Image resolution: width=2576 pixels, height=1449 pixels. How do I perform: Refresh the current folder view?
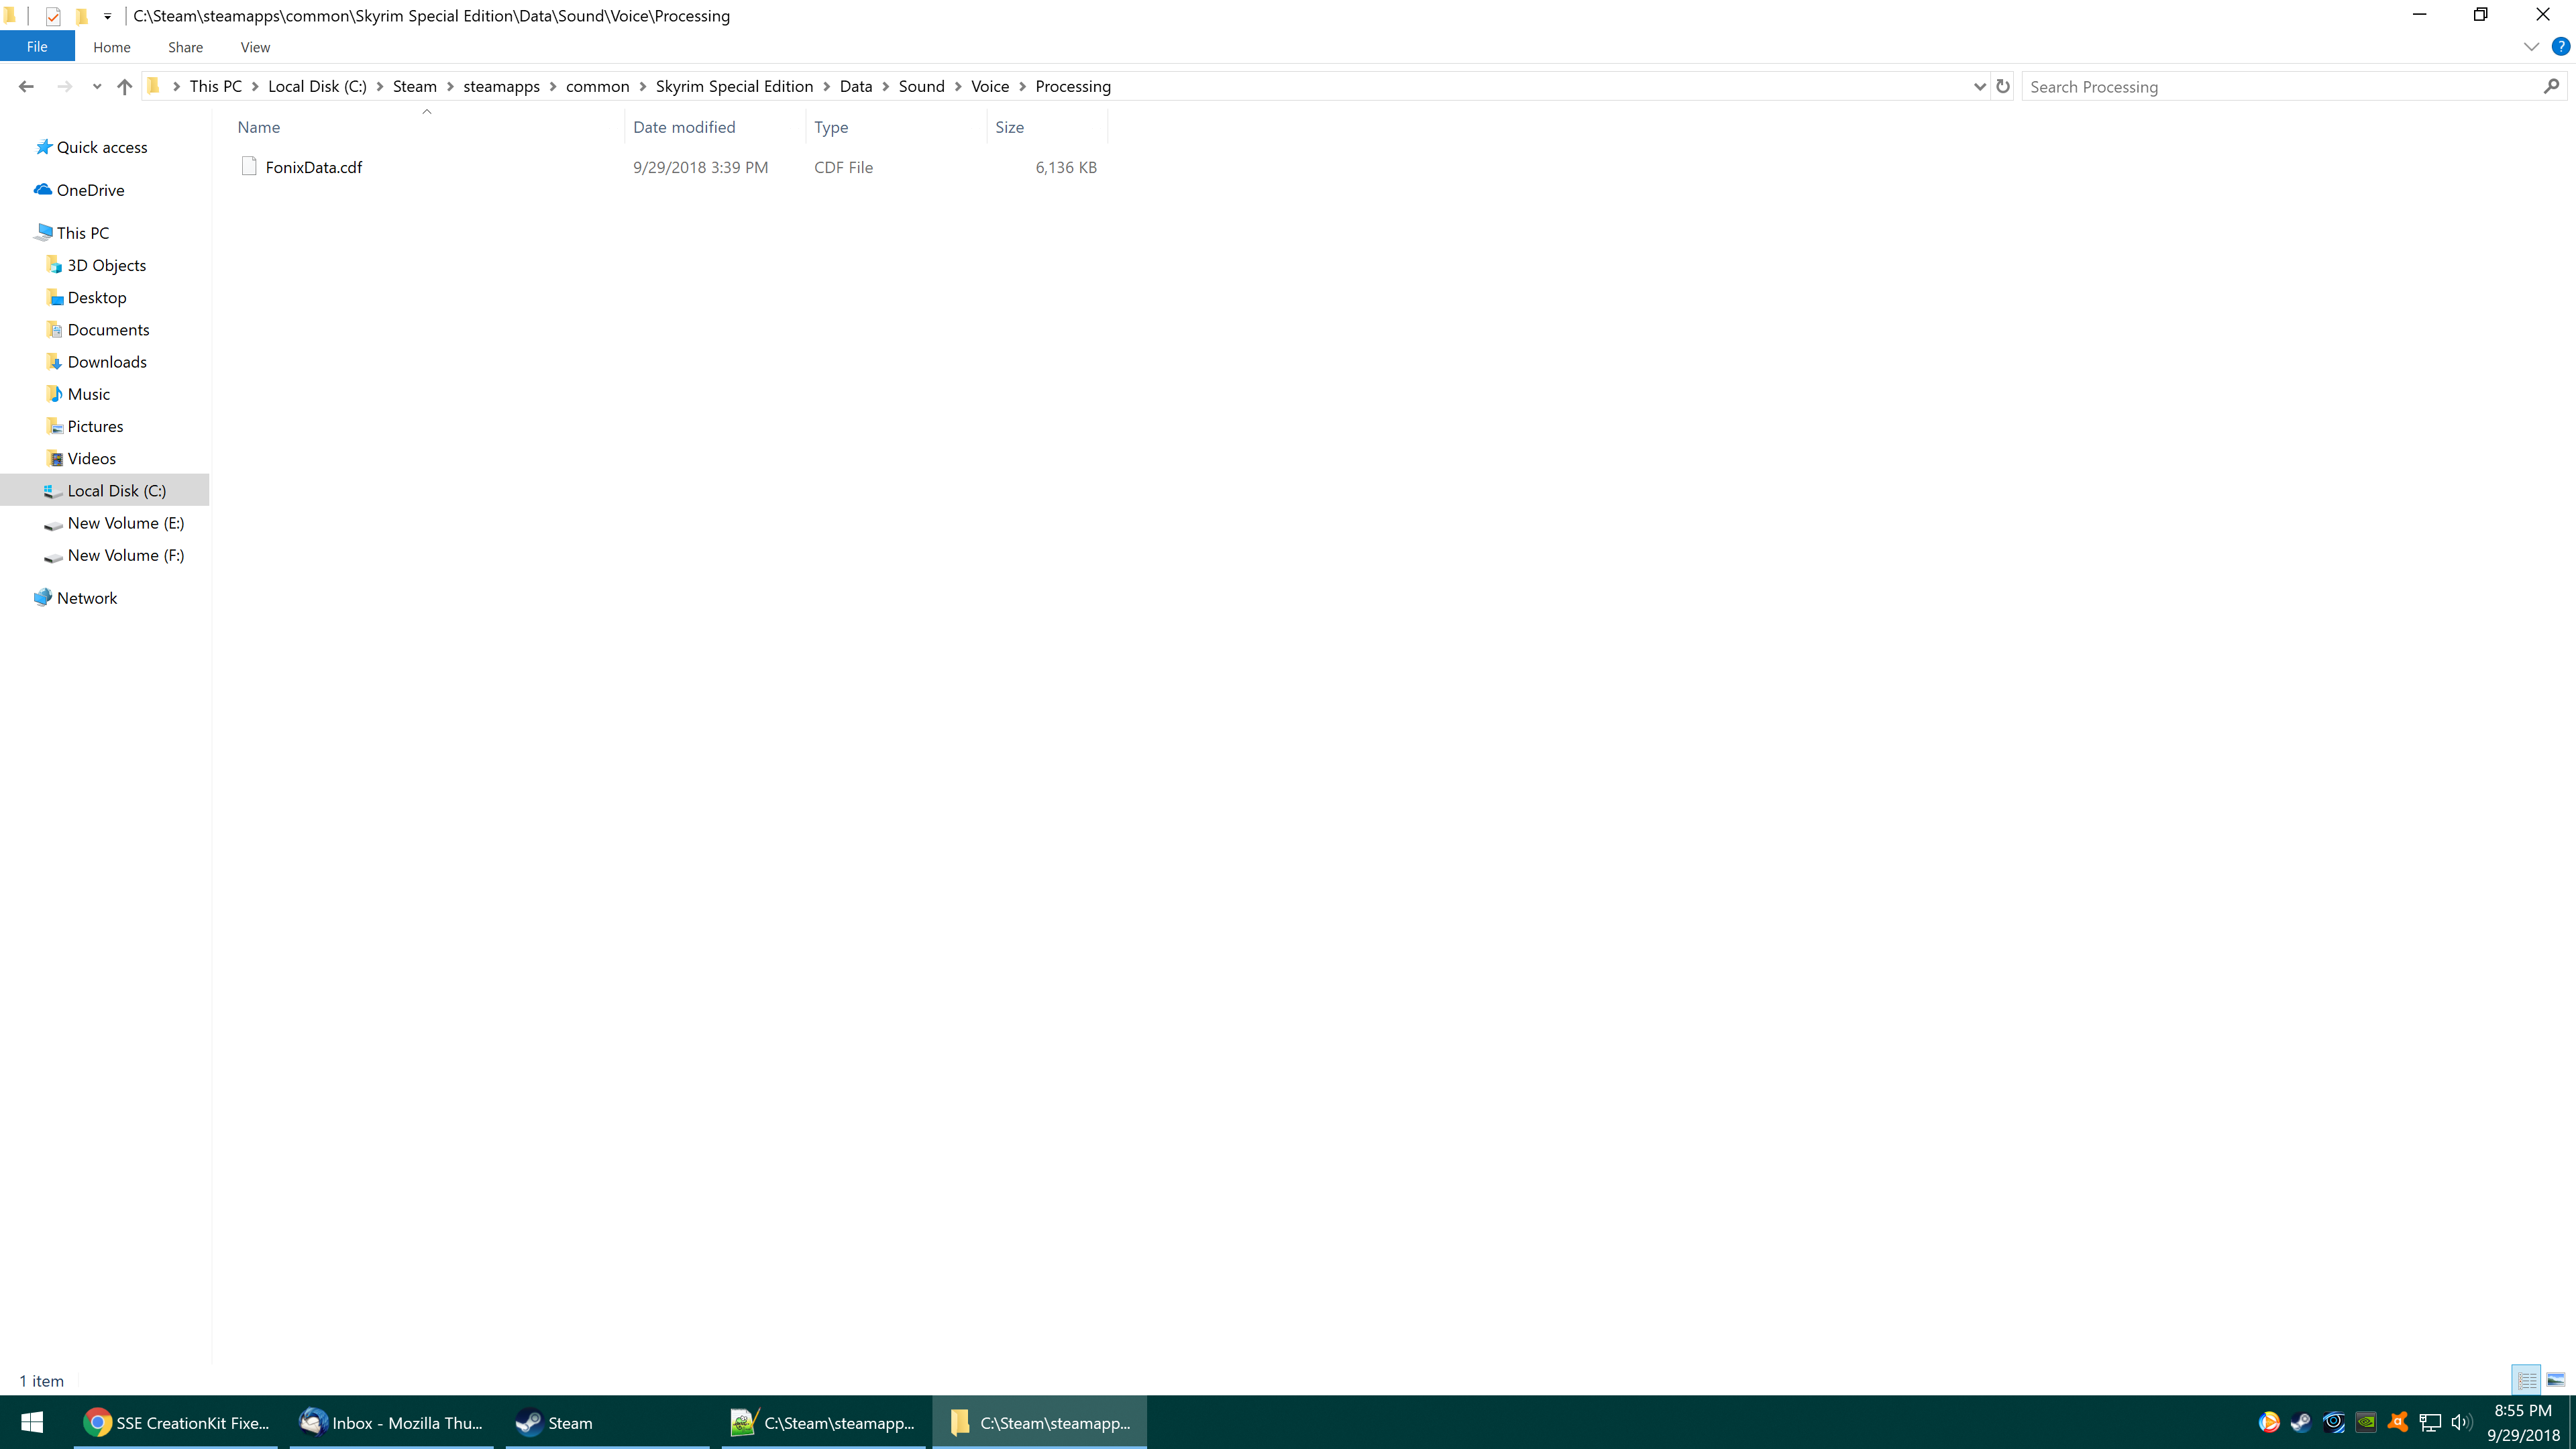[2003, 87]
